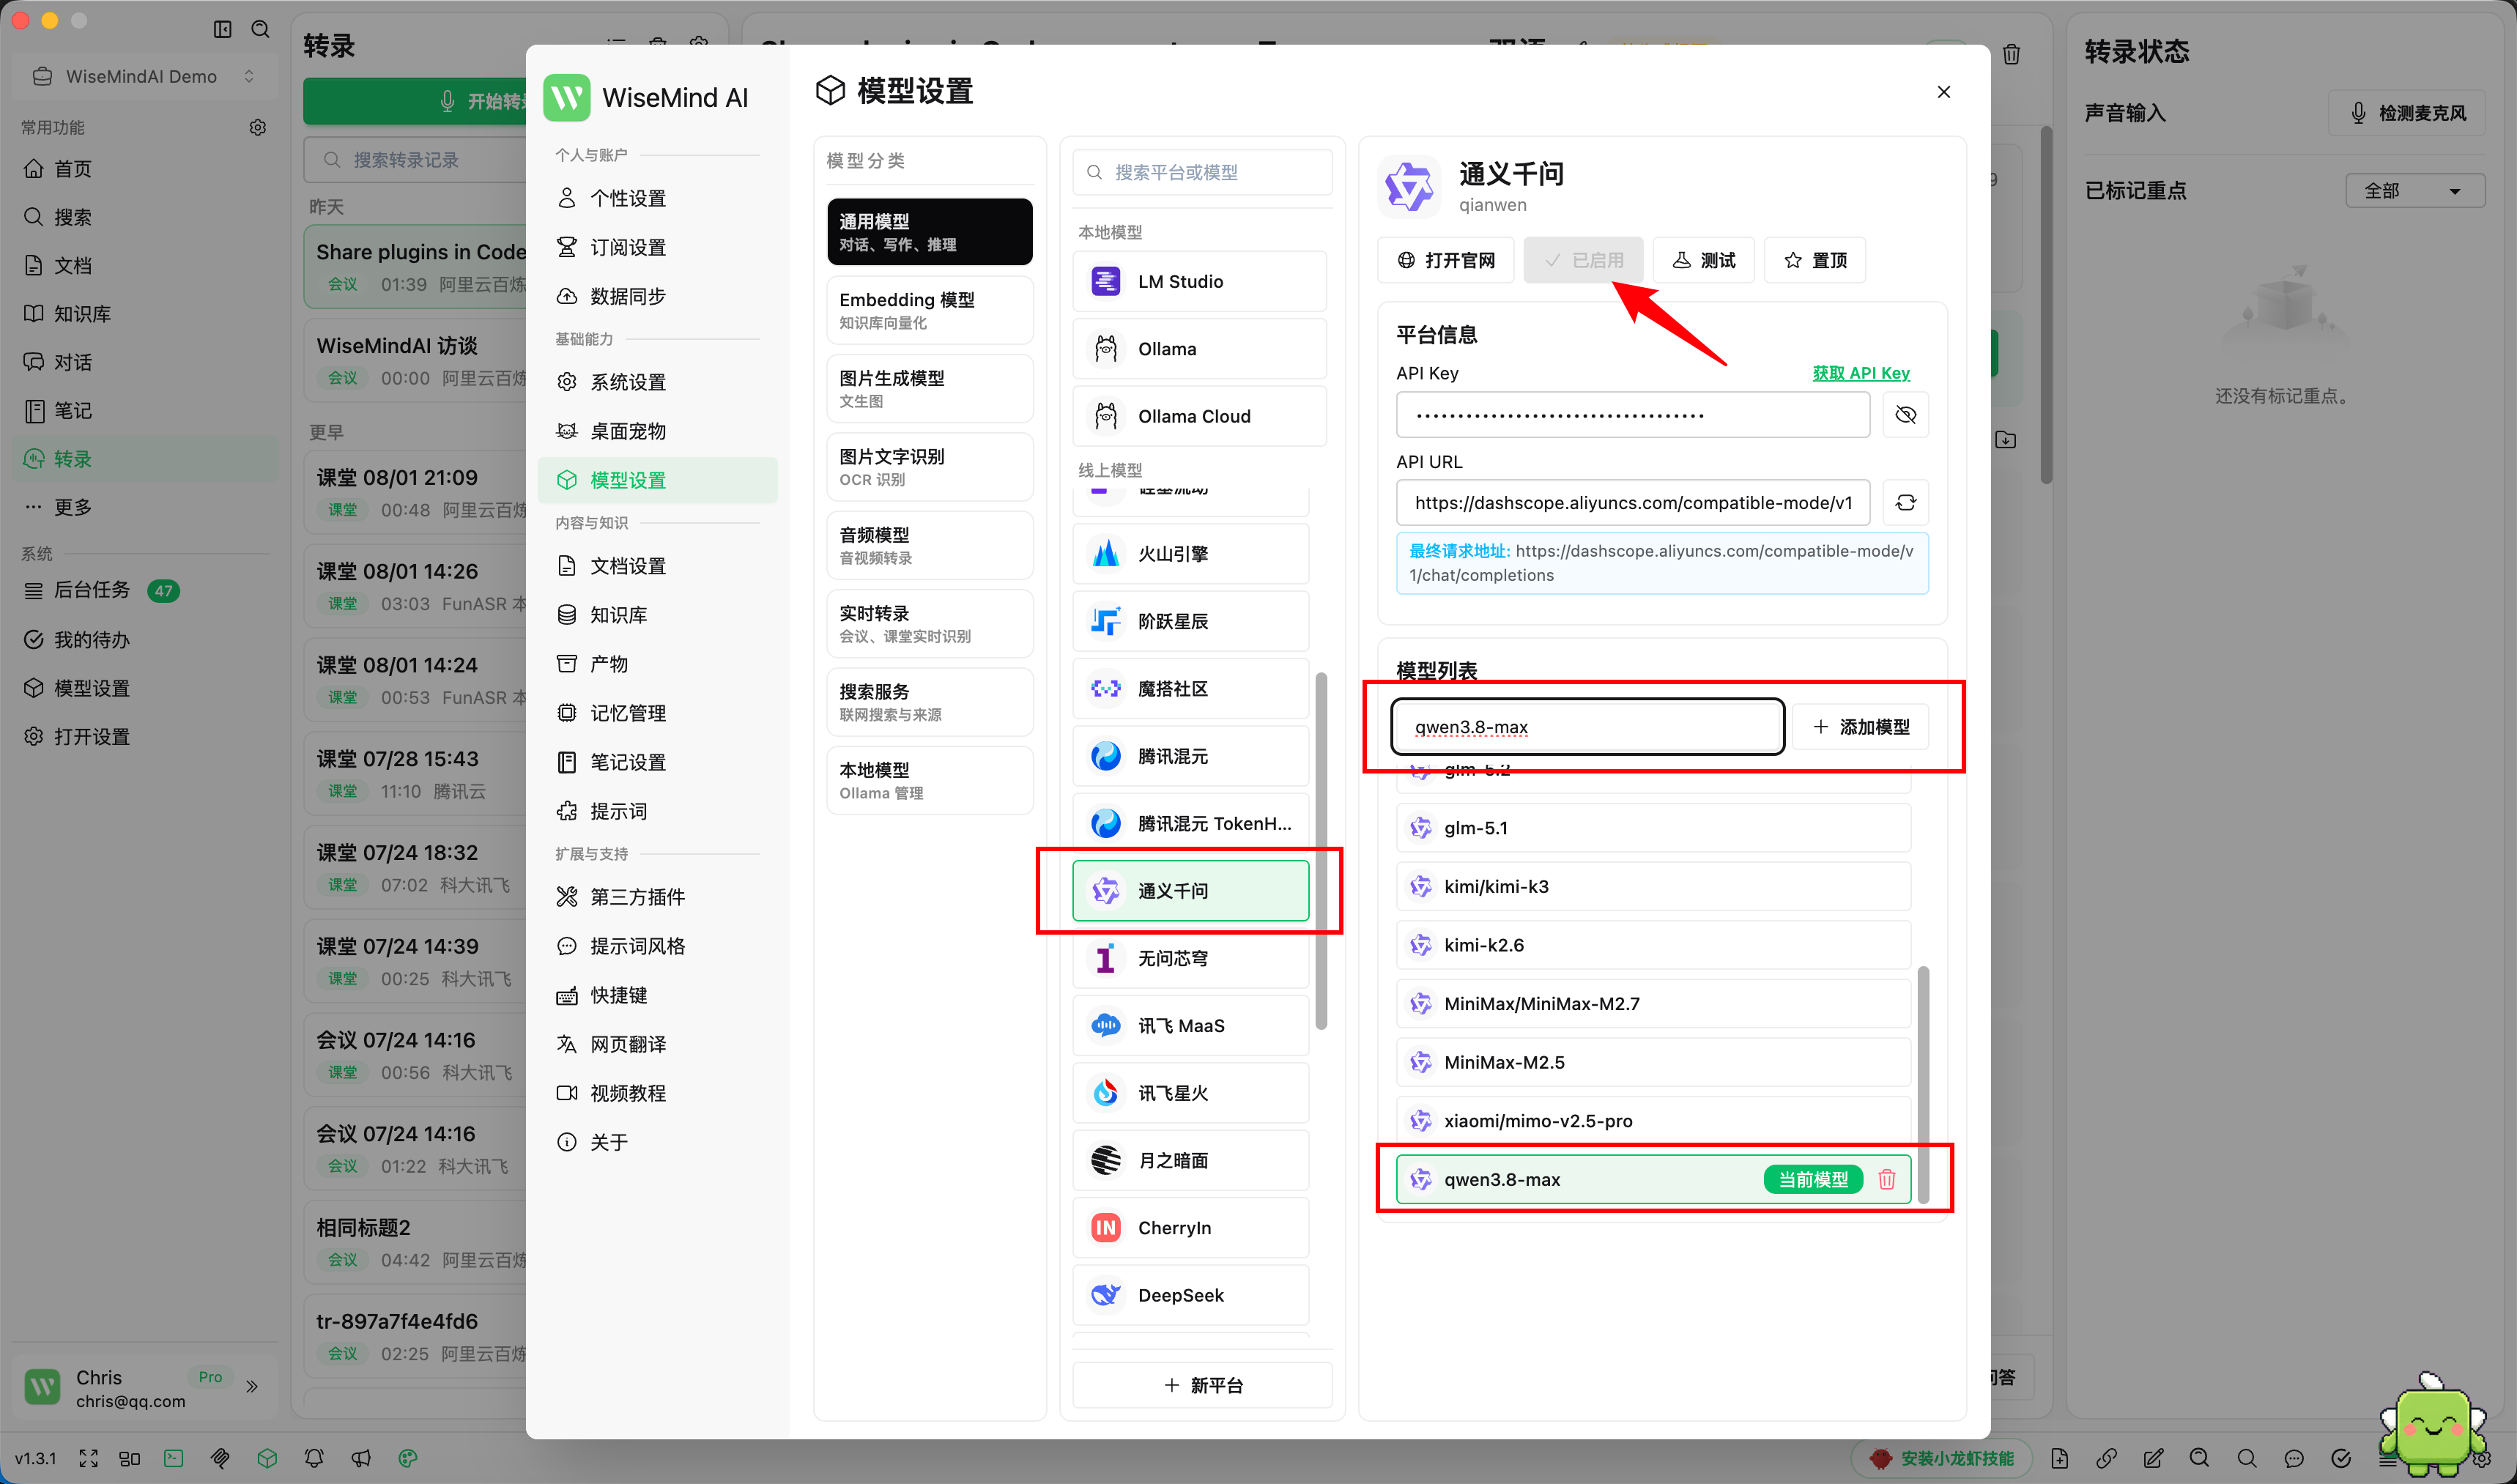This screenshot has height=1484, width=2517.
Task: Click the pencil edit icon in status bar
Action: coord(2154,1458)
